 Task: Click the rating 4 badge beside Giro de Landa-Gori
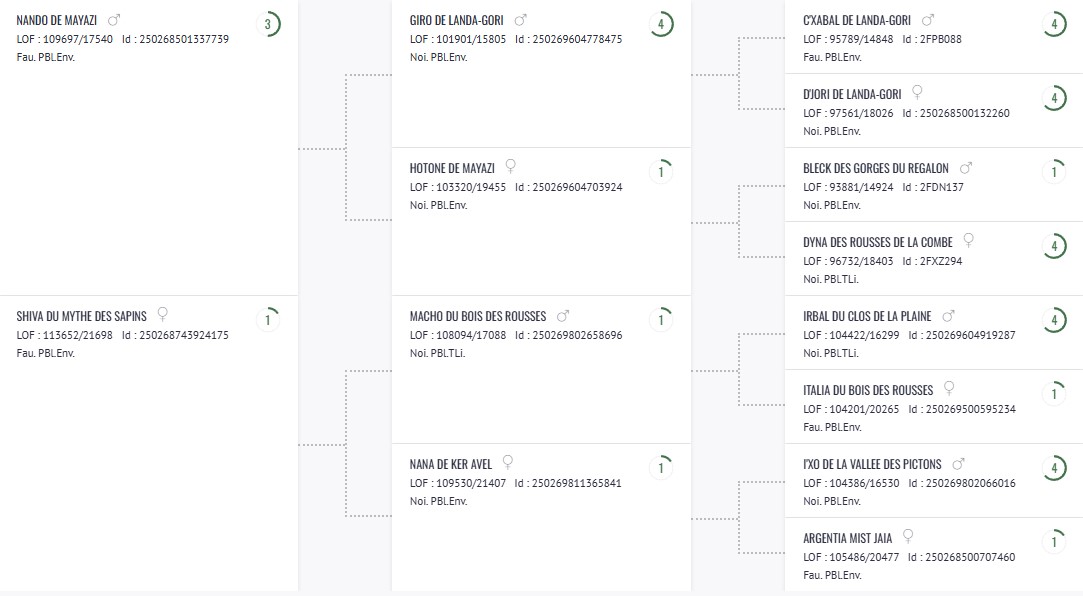pos(660,25)
